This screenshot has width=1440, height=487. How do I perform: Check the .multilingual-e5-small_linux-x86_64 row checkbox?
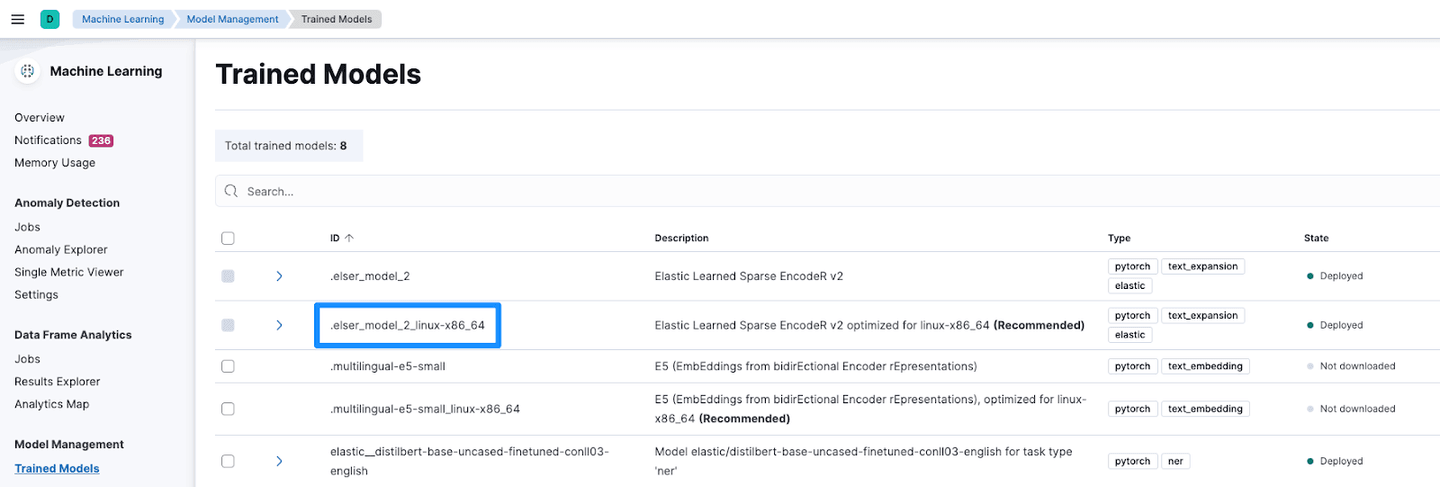pos(228,409)
